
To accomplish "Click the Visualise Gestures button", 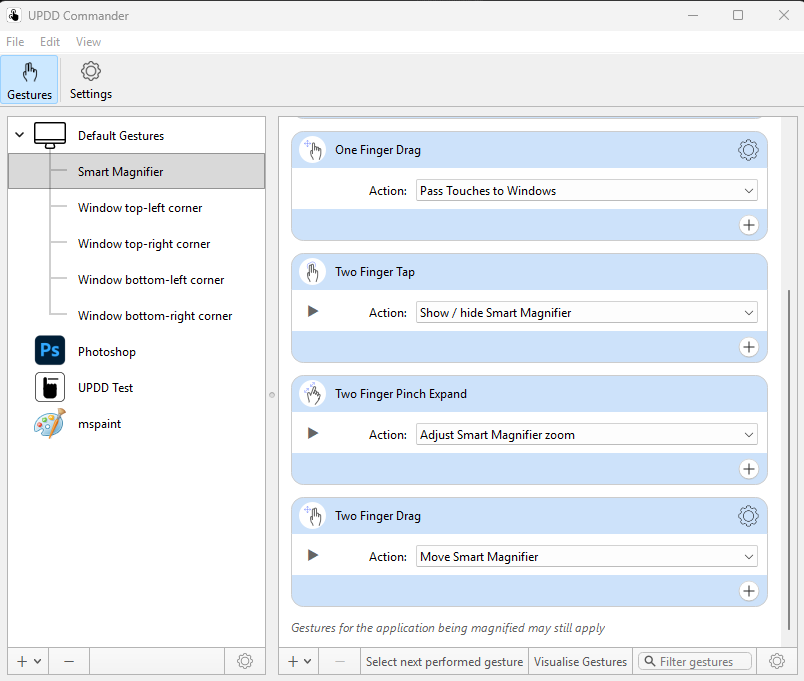I will 580,662.
